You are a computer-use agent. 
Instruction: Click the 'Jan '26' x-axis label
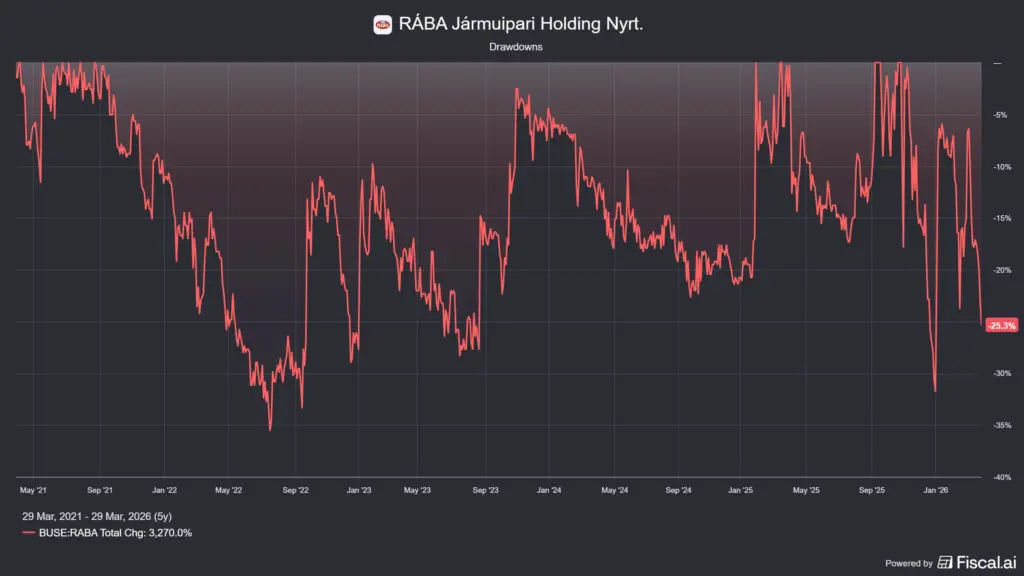pos(936,490)
